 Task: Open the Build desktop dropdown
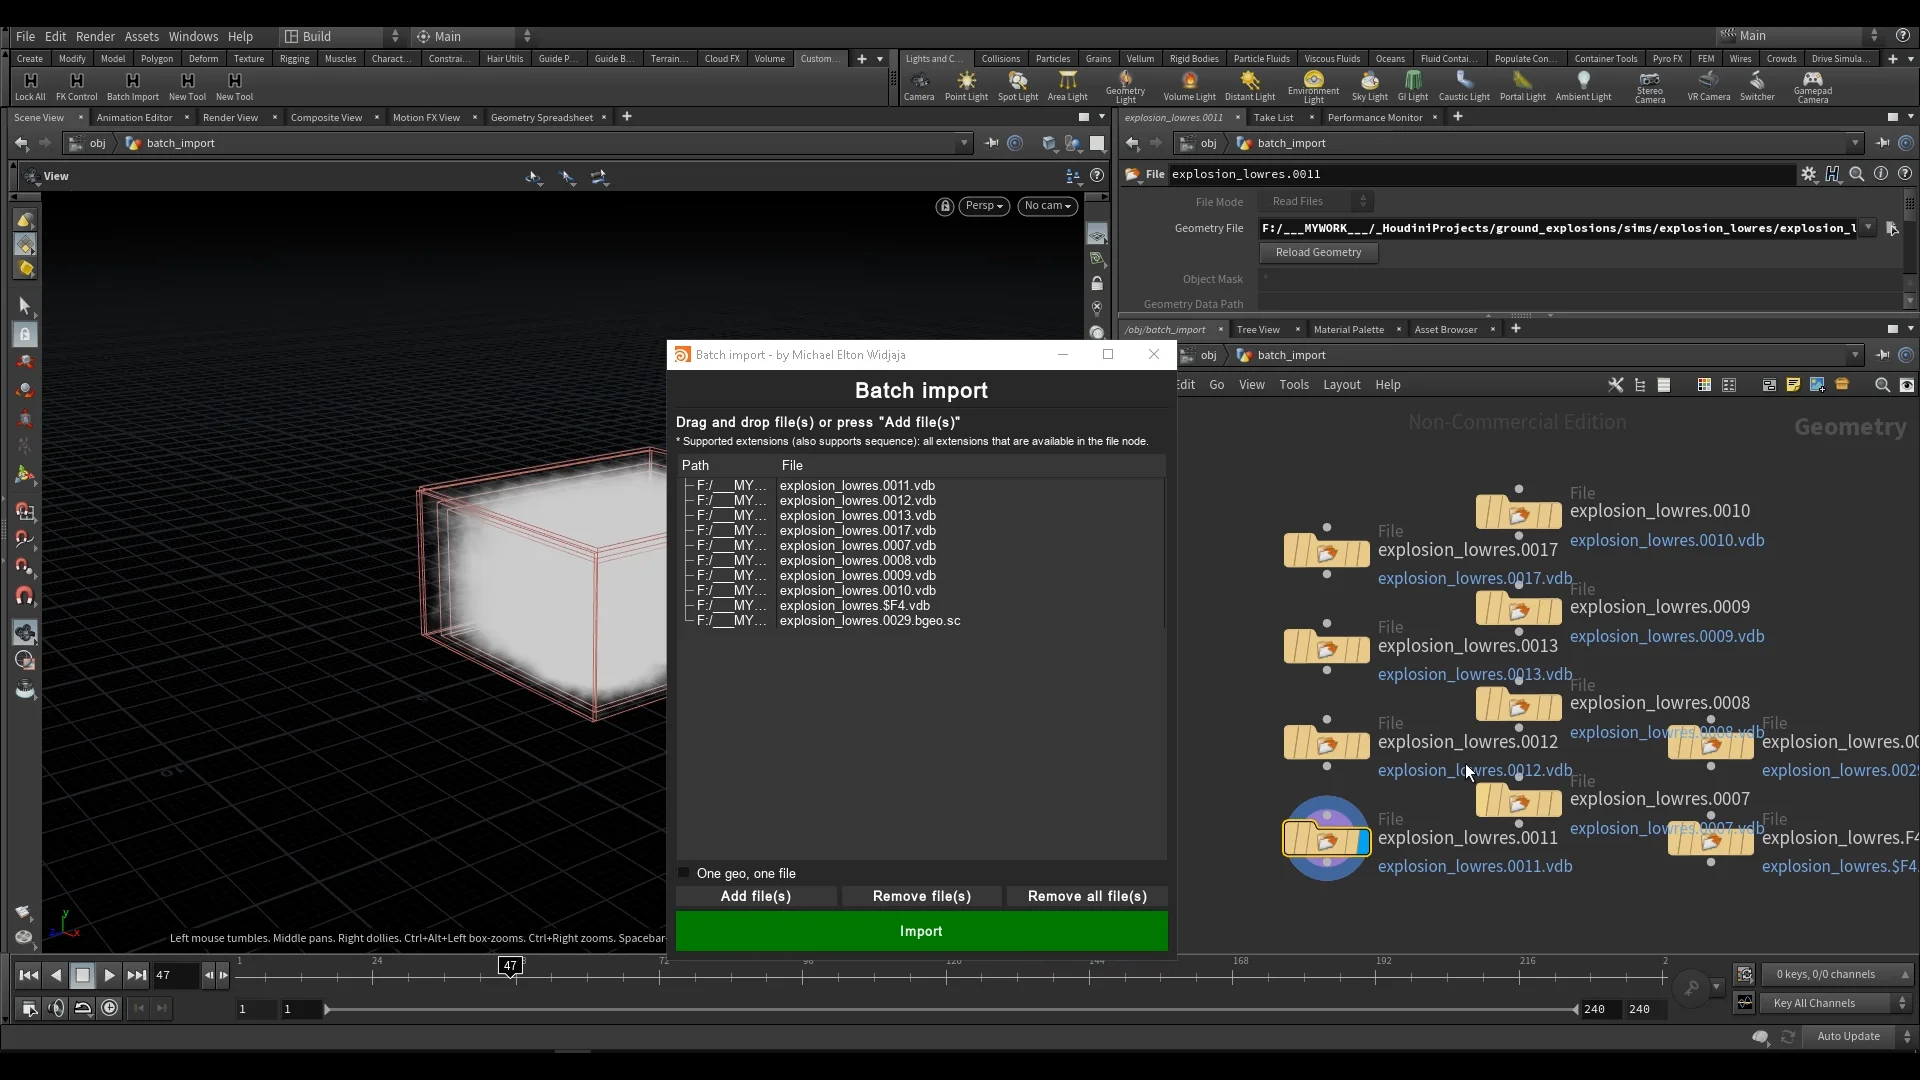coord(340,36)
